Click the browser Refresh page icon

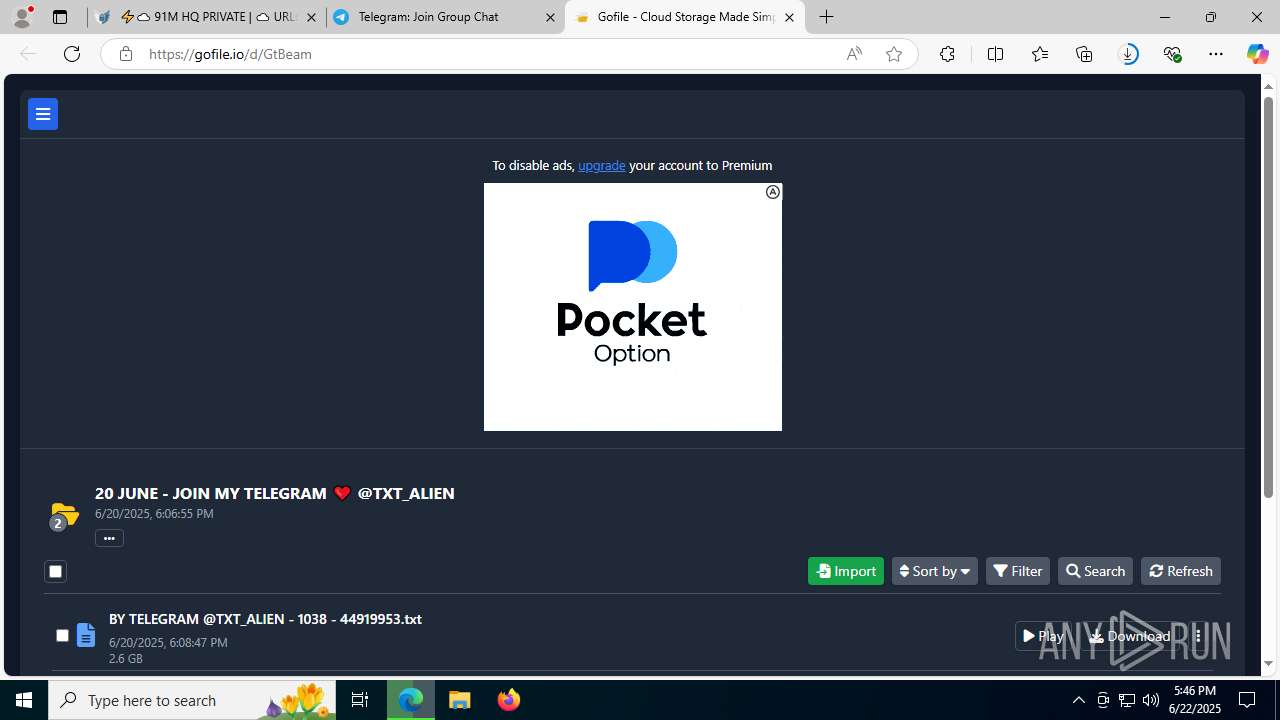tap(72, 54)
